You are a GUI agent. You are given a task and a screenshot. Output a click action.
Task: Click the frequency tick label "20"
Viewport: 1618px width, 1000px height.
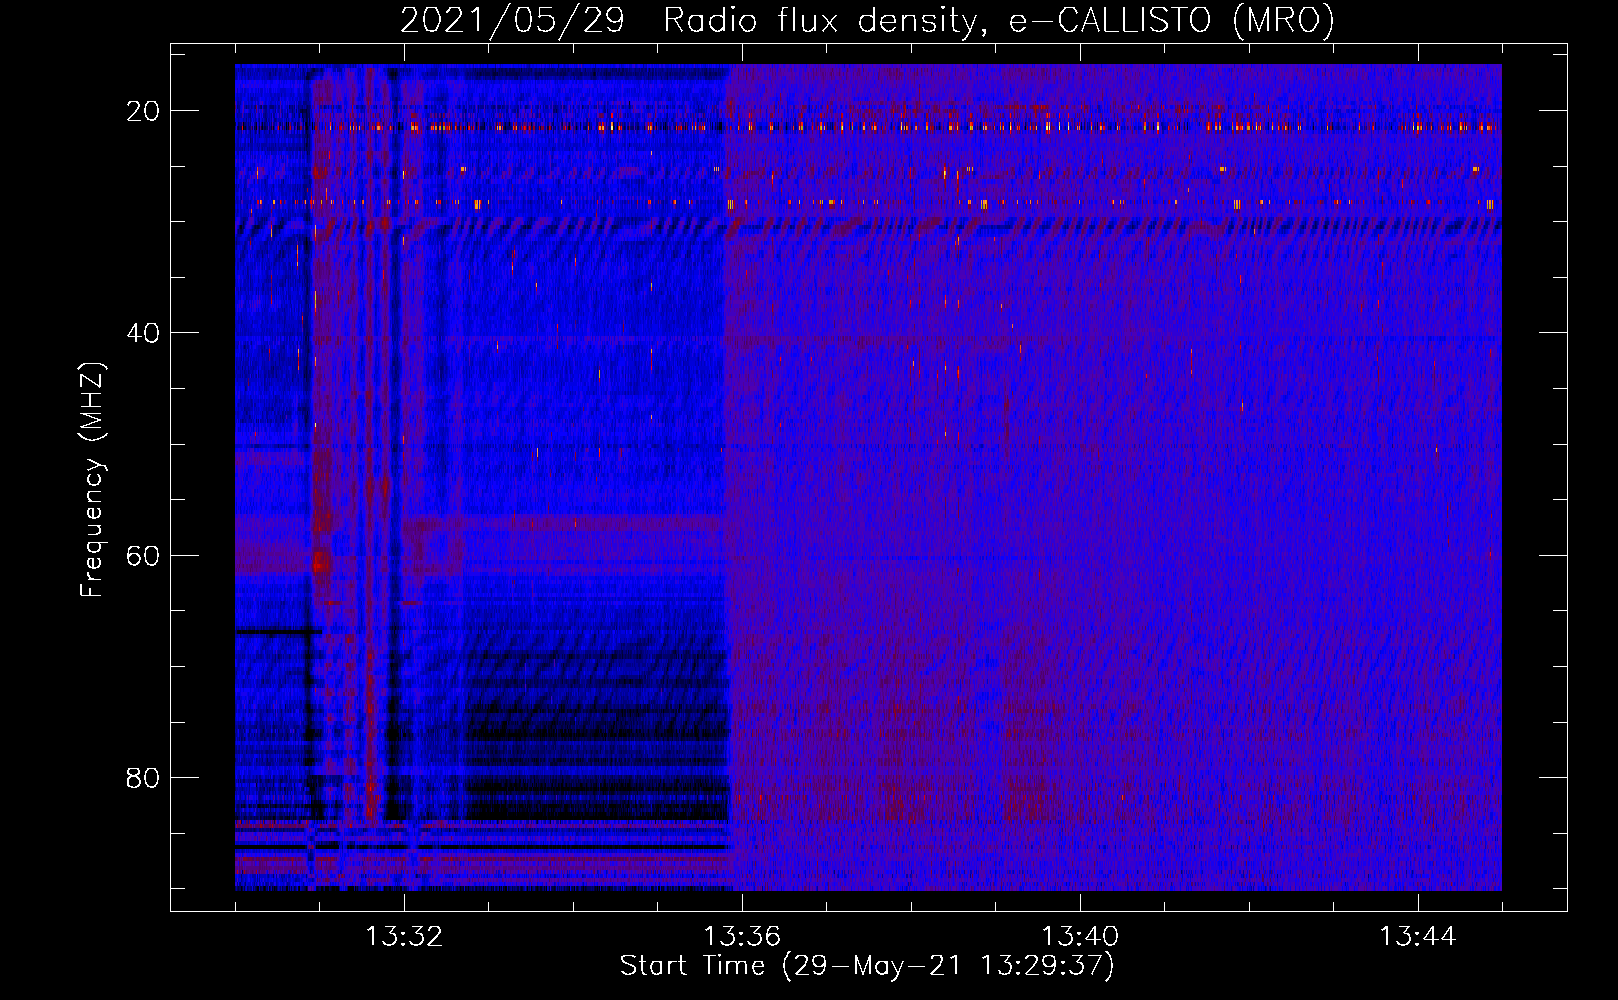(x=143, y=111)
